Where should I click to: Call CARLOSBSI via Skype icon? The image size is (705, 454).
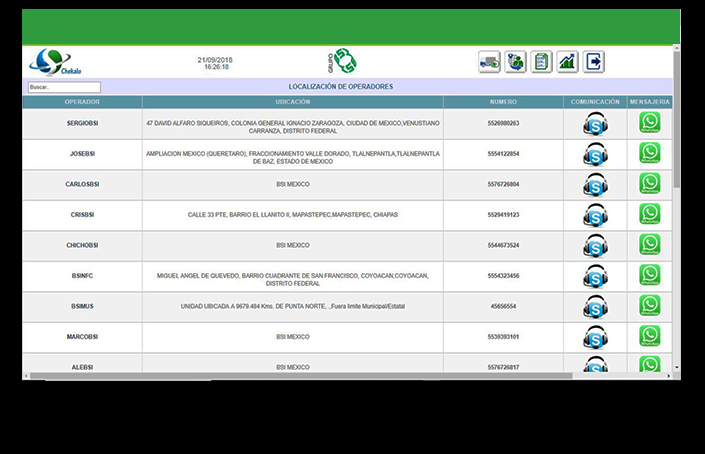[595, 185]
